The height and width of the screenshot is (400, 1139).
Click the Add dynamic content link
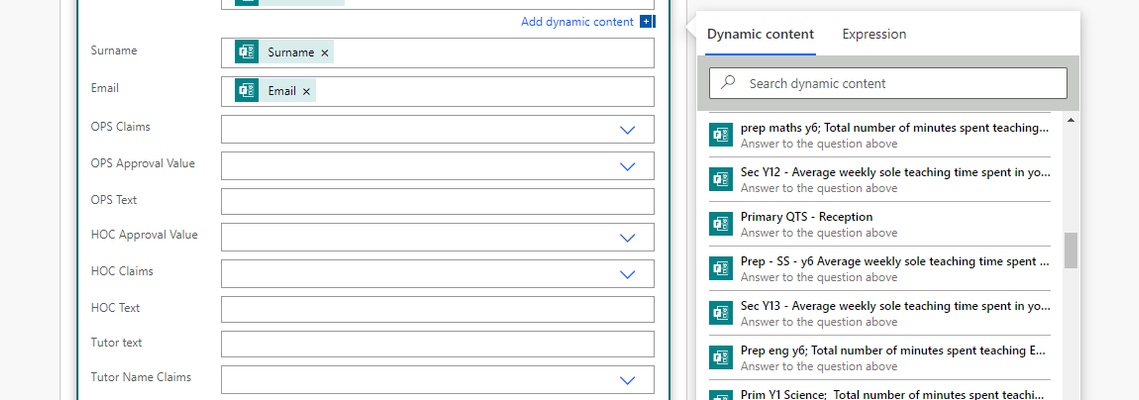pos(577,22)
